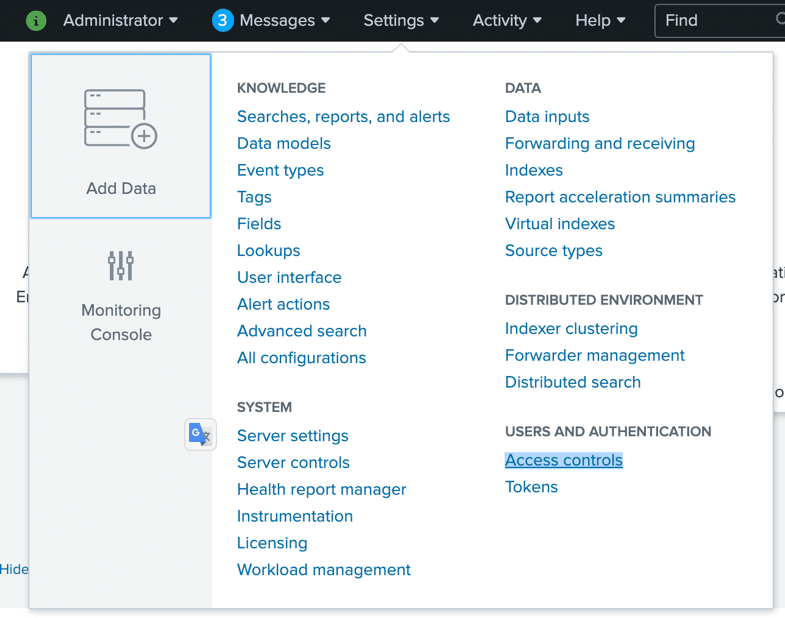Image resolution: width=785 pixels, height=618 pixels.
Task: Click the green info status icon
Action: [x=36, y=21]
